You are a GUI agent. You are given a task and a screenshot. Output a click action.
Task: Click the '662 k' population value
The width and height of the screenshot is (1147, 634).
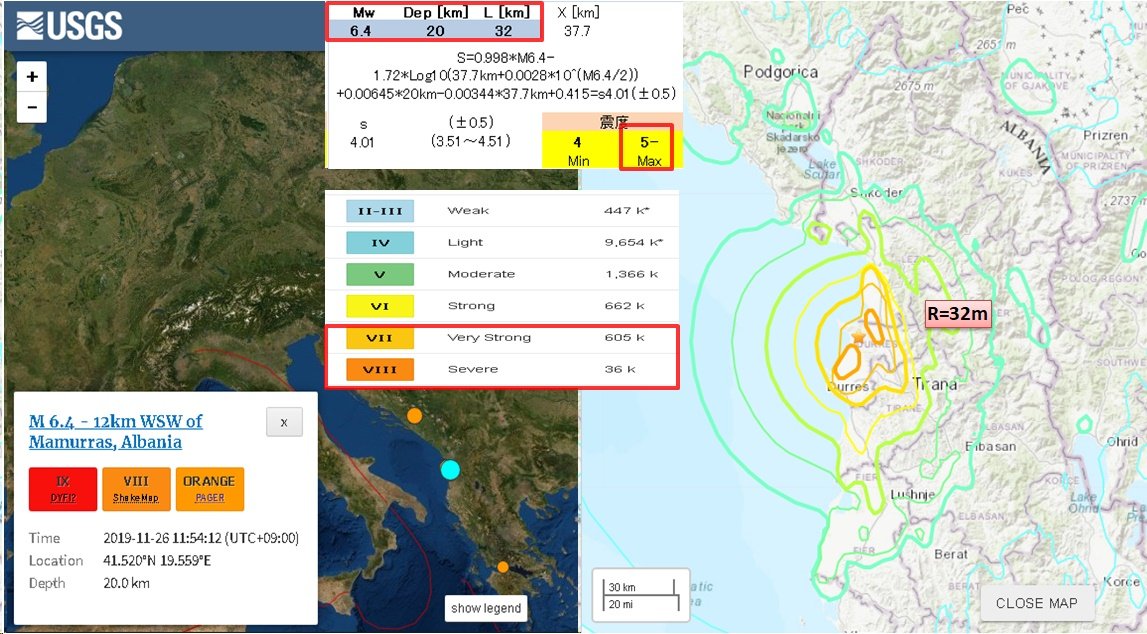(624, 306)
